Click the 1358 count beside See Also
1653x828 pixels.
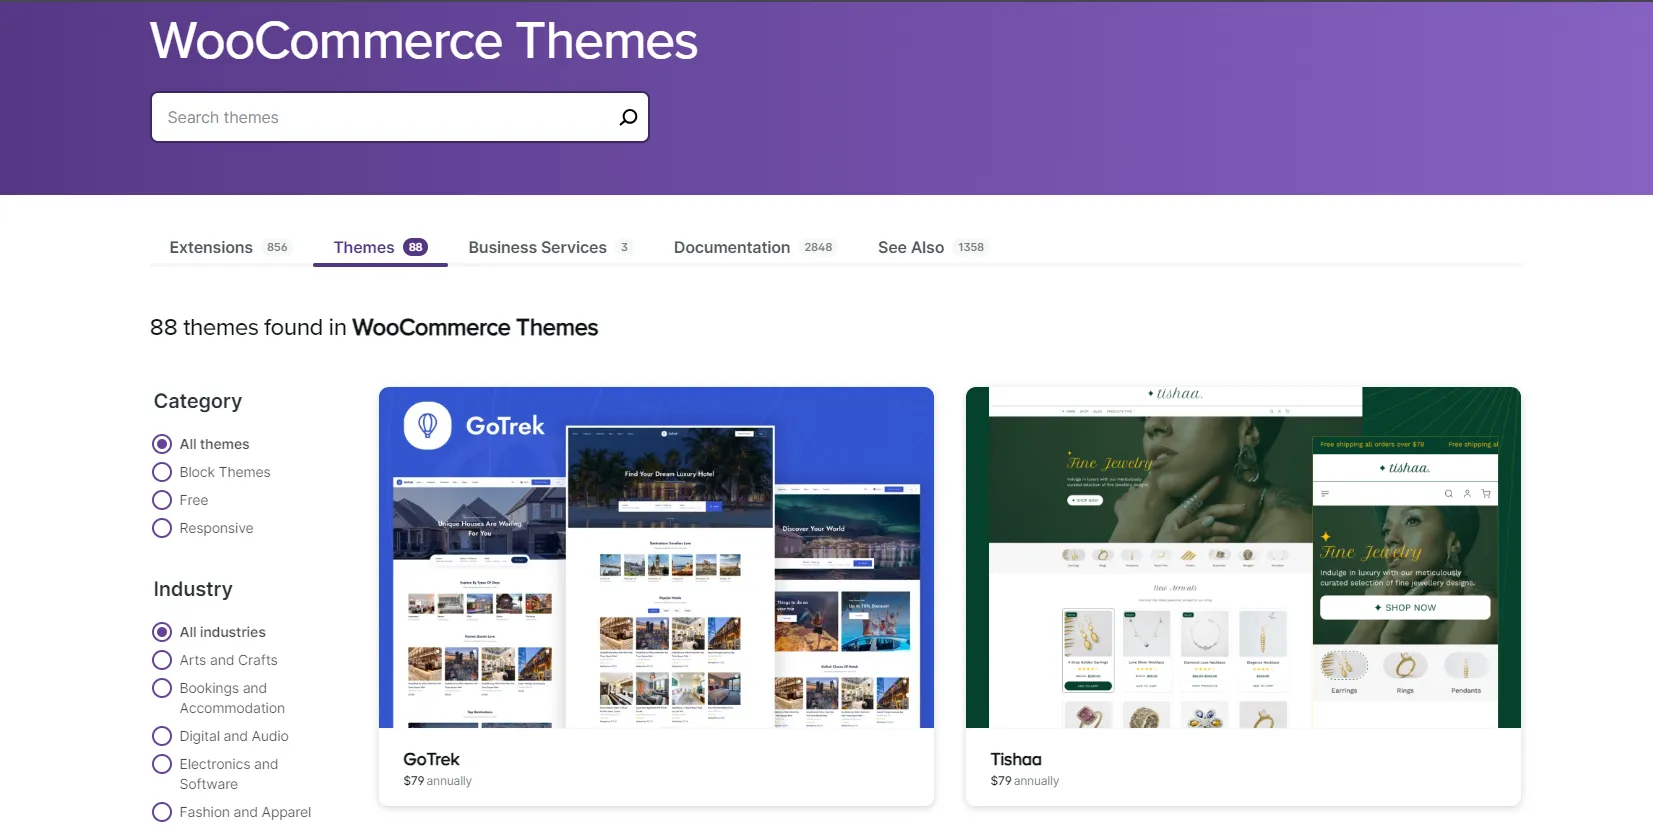coord(971,247)
